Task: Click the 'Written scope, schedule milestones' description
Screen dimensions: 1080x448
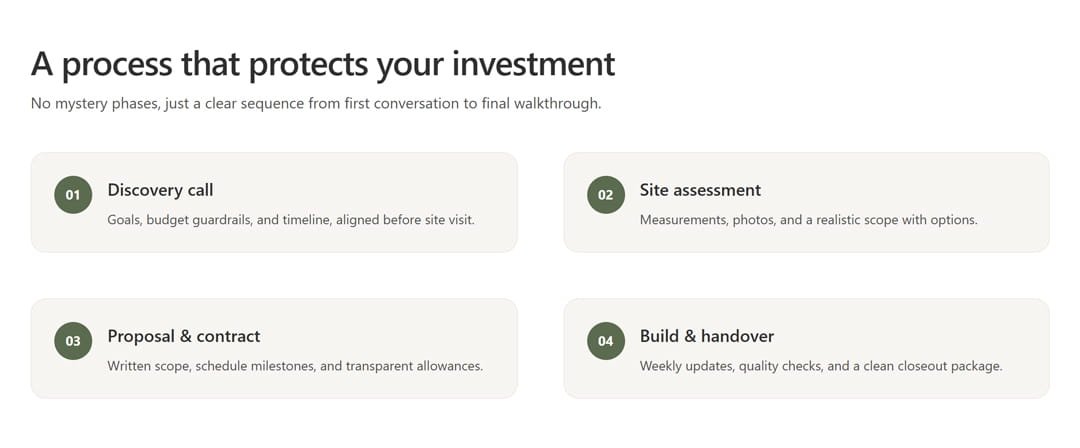Action: click(x=295, y=366)
